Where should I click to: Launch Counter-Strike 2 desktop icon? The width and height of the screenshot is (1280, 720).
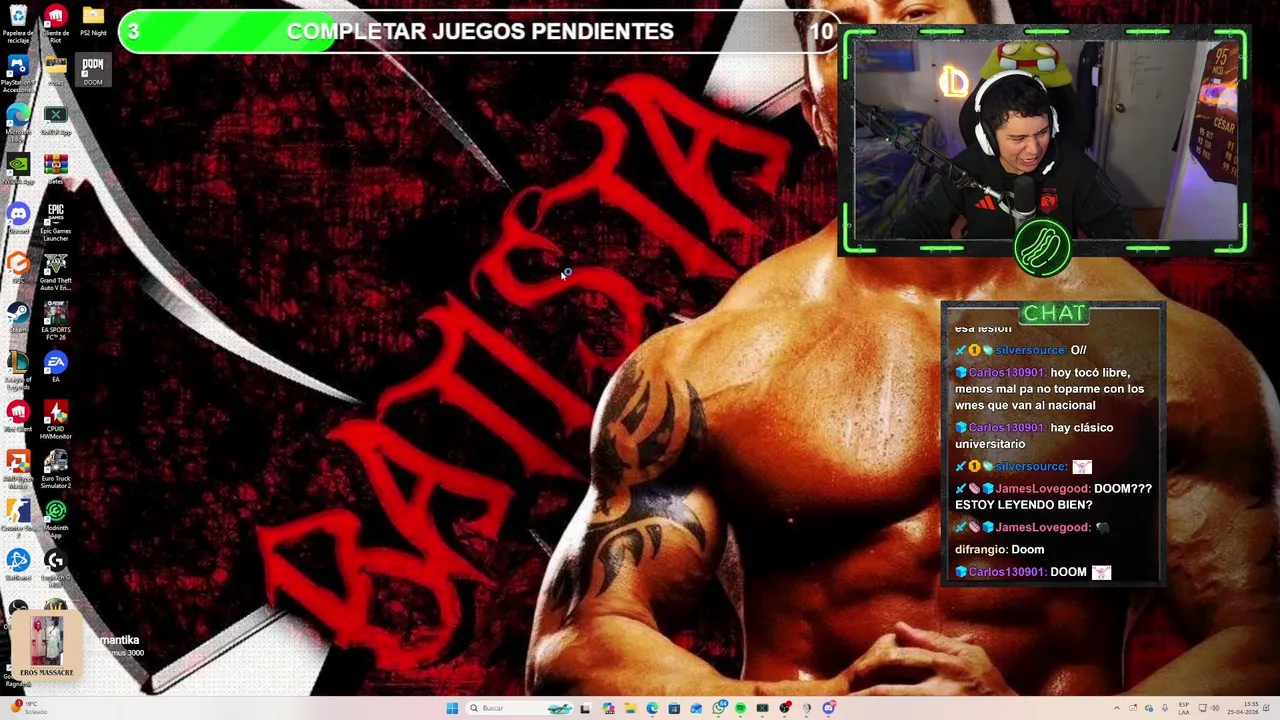click(18, 519)
